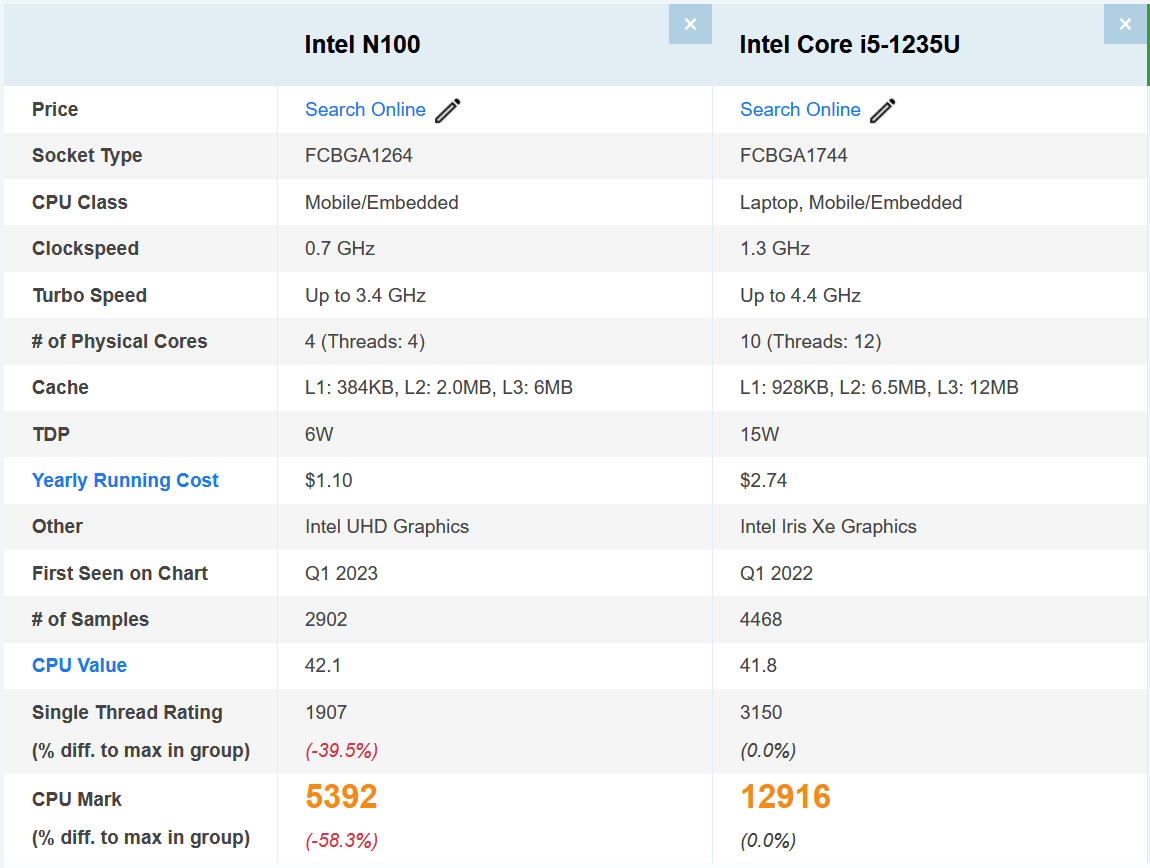Open the CPU Value link
The image size is (1150, 868).
79,665
